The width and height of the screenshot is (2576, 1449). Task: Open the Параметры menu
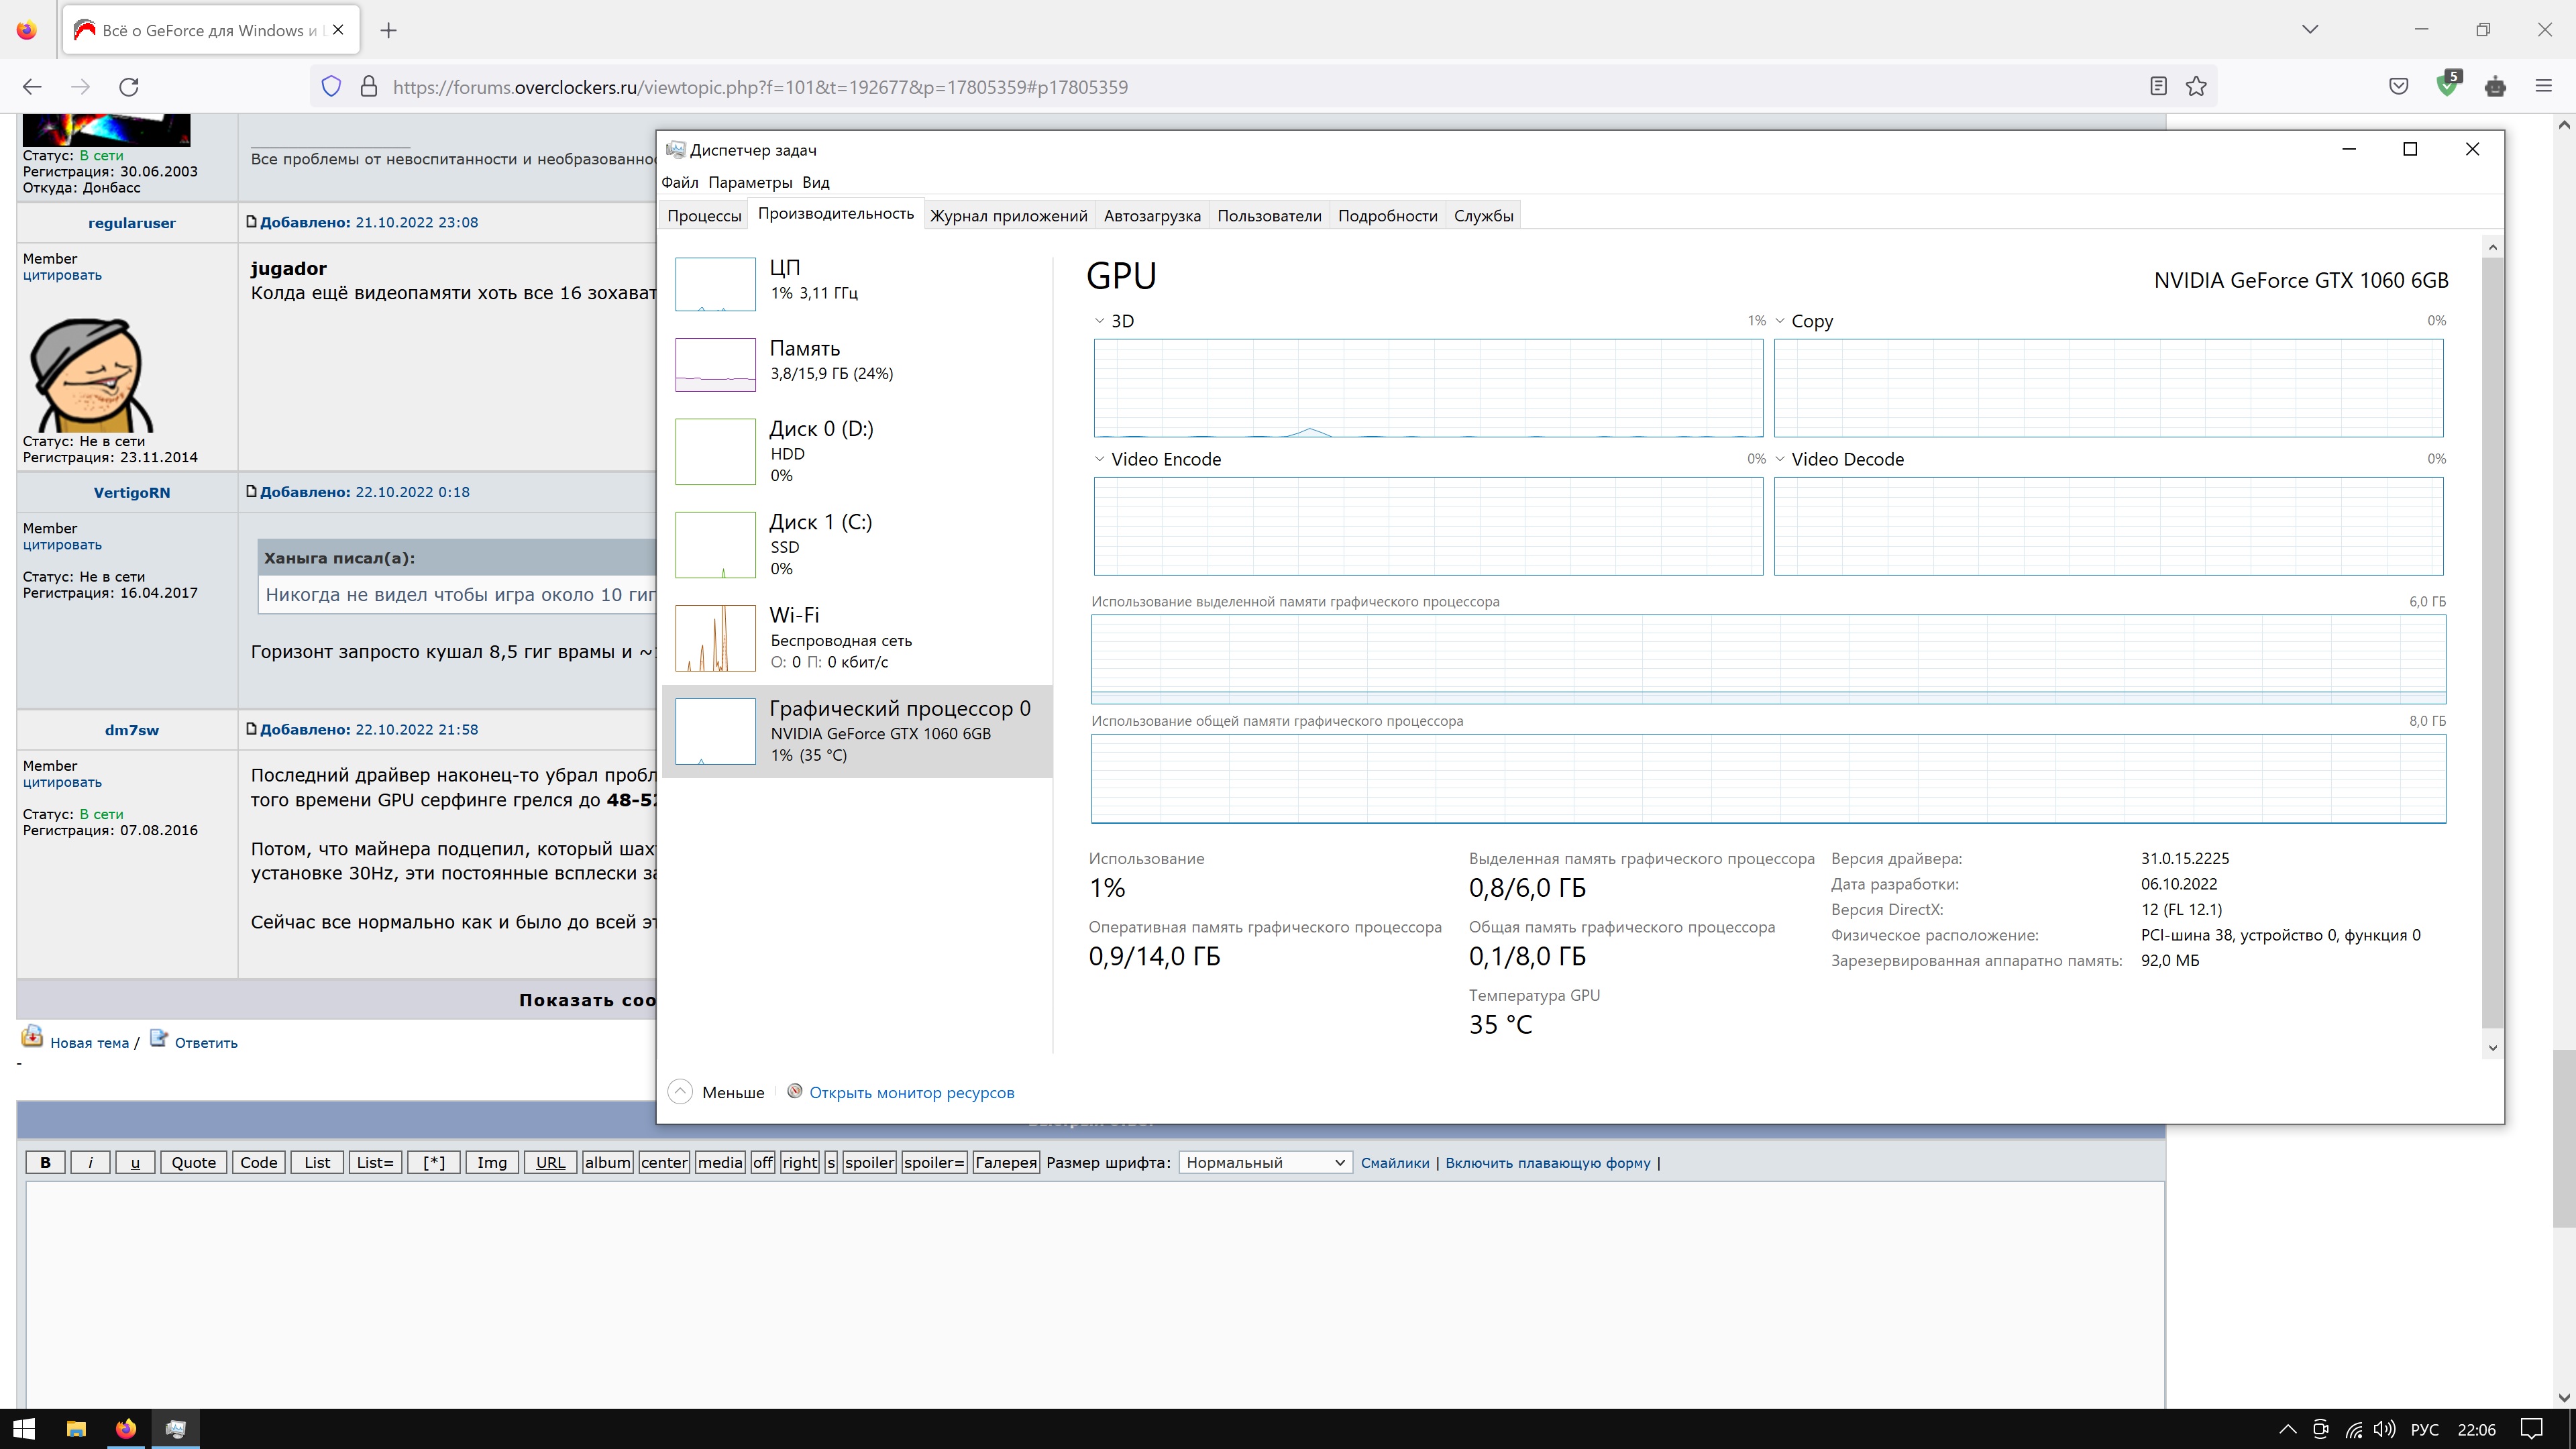pyautogui.click(x=750, y=182)
